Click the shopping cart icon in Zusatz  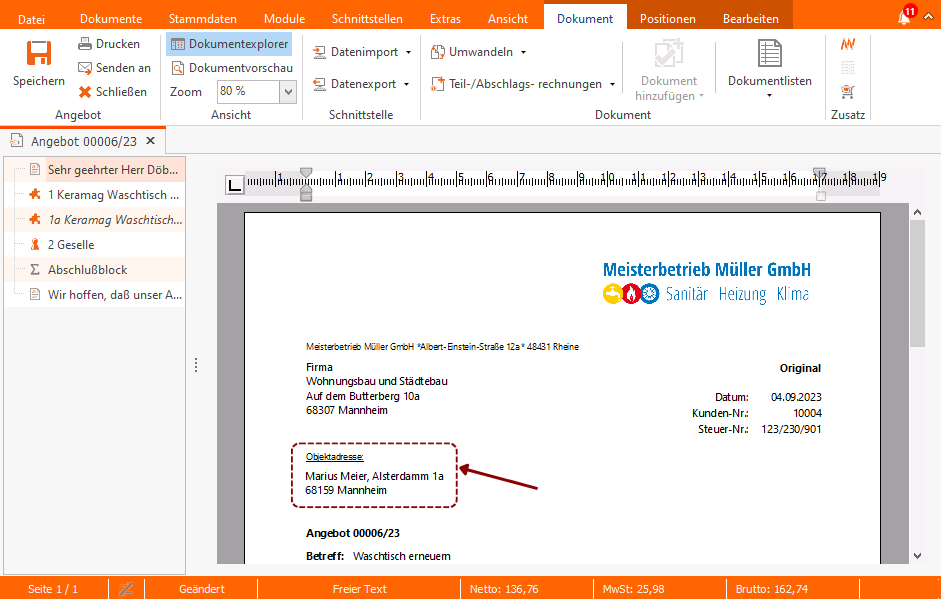(848, 92)
